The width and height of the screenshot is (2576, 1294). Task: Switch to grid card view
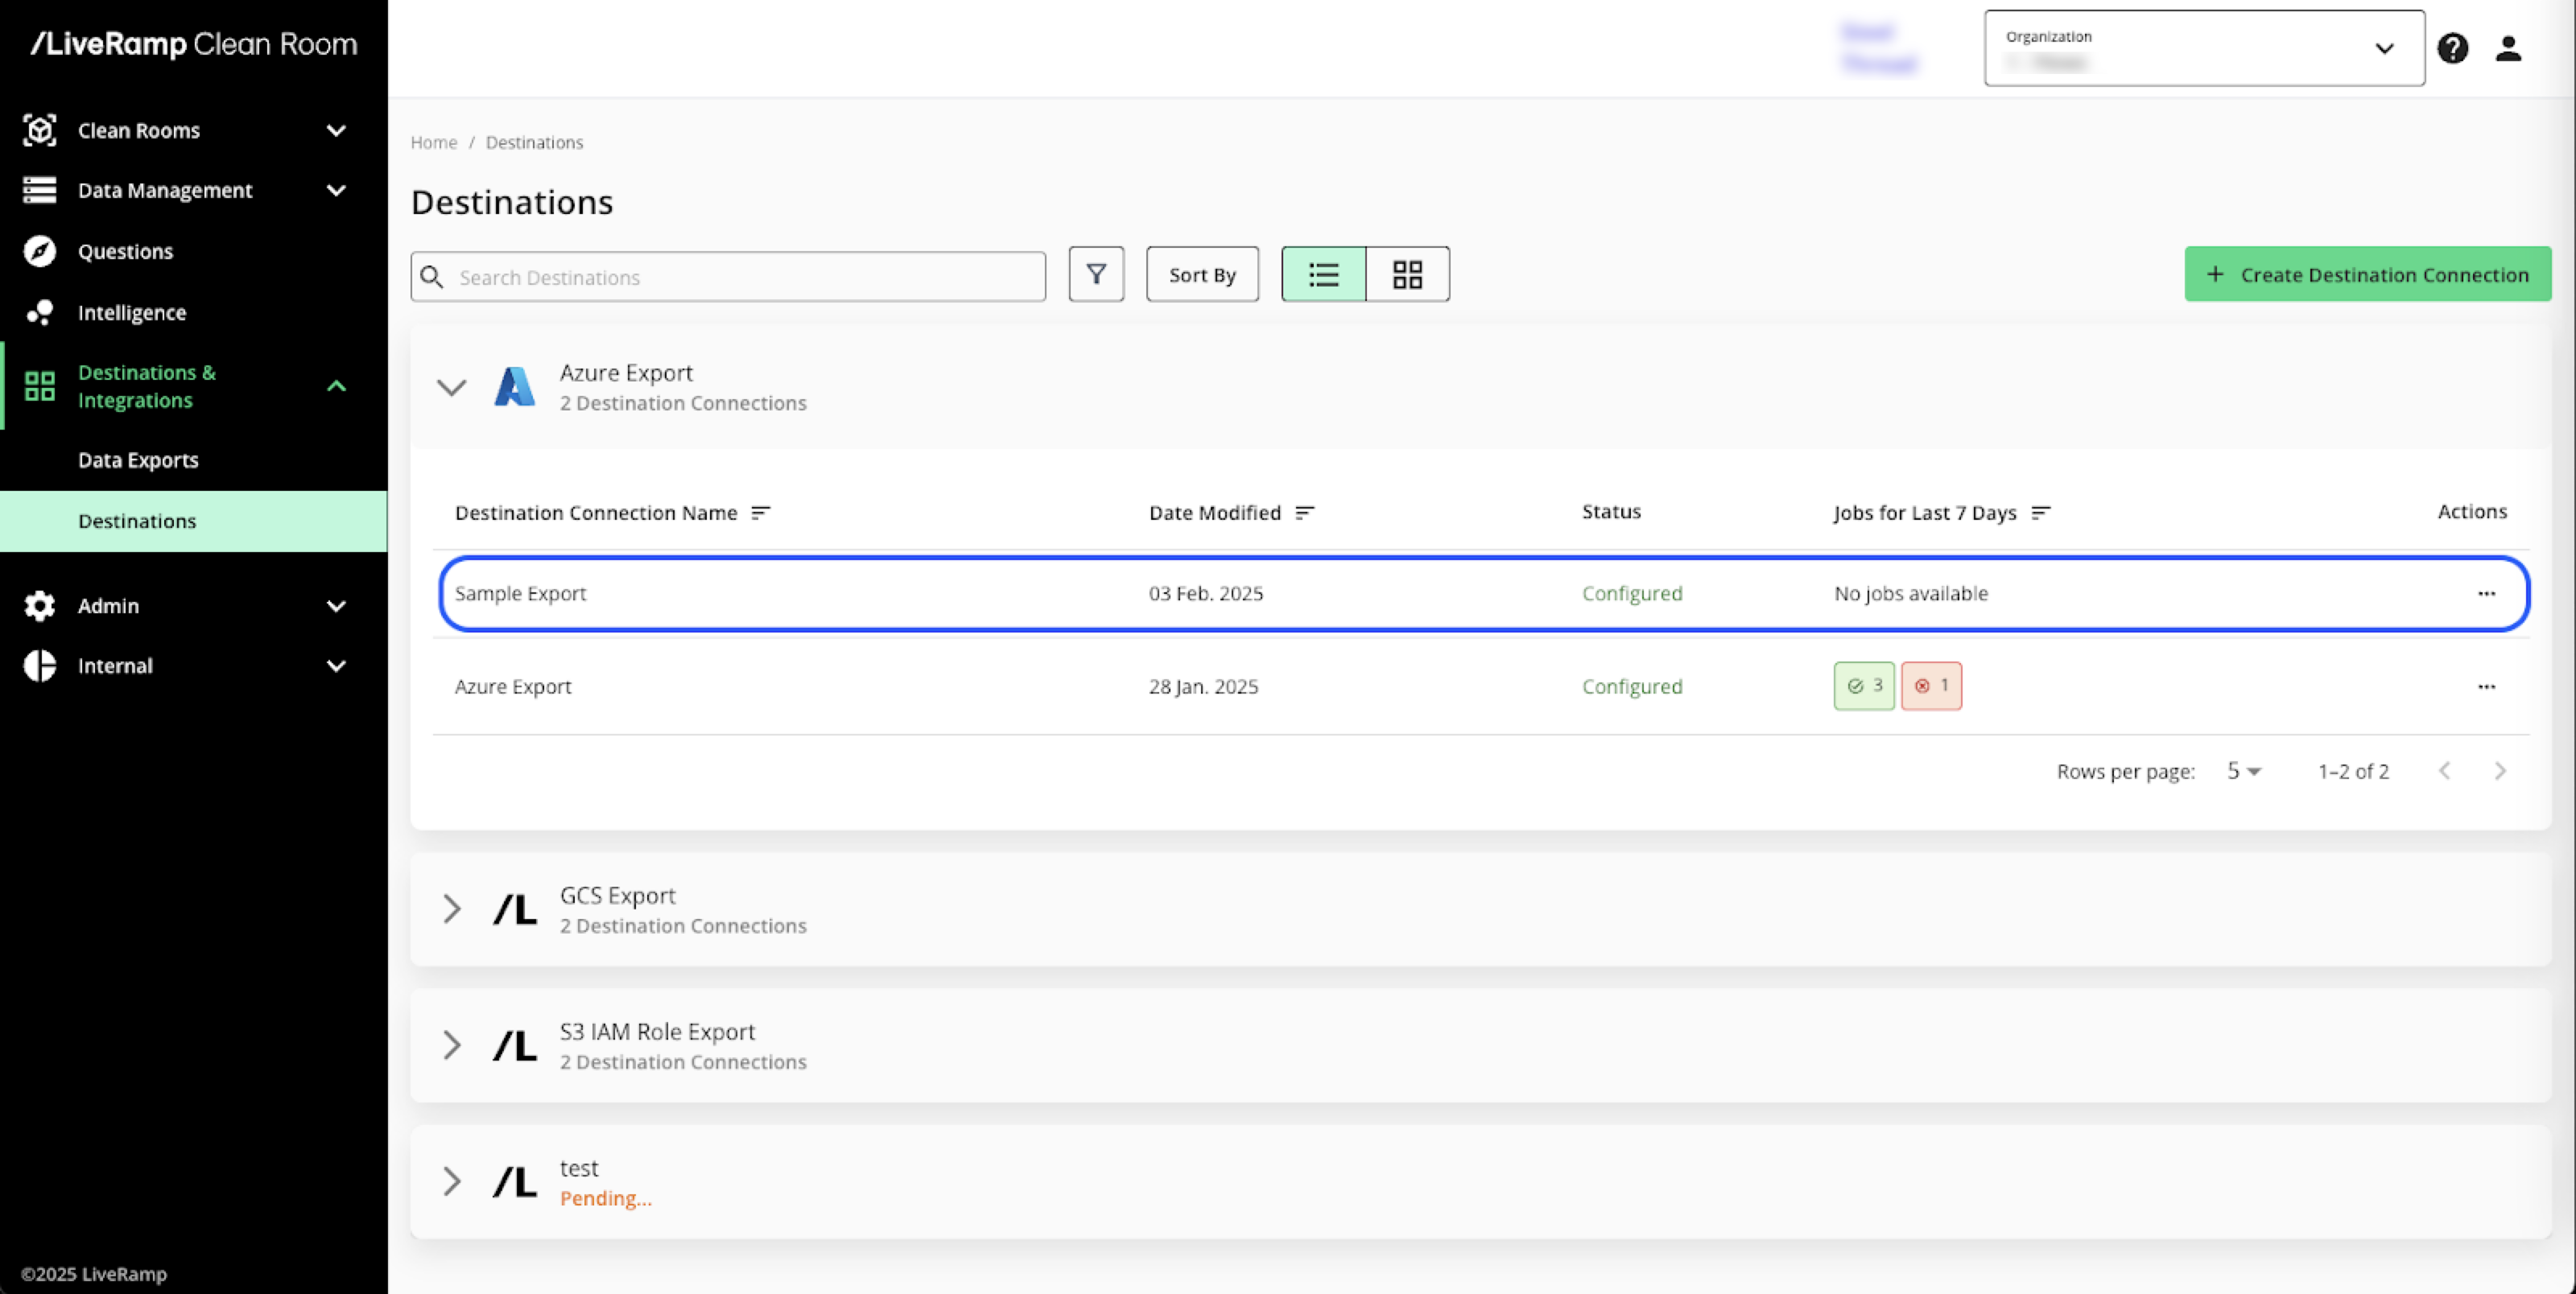(x=1407, y=274)
